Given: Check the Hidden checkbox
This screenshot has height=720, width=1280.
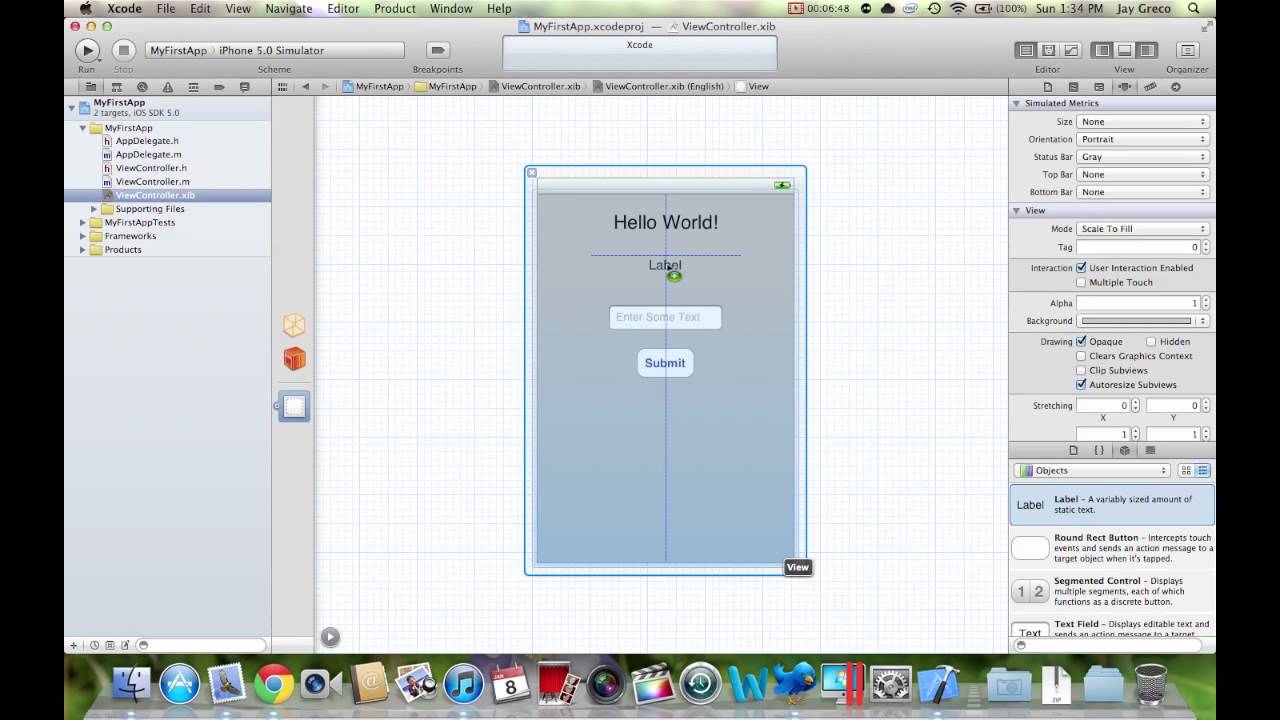Looking at the screenshot, I should point(1151,341).
